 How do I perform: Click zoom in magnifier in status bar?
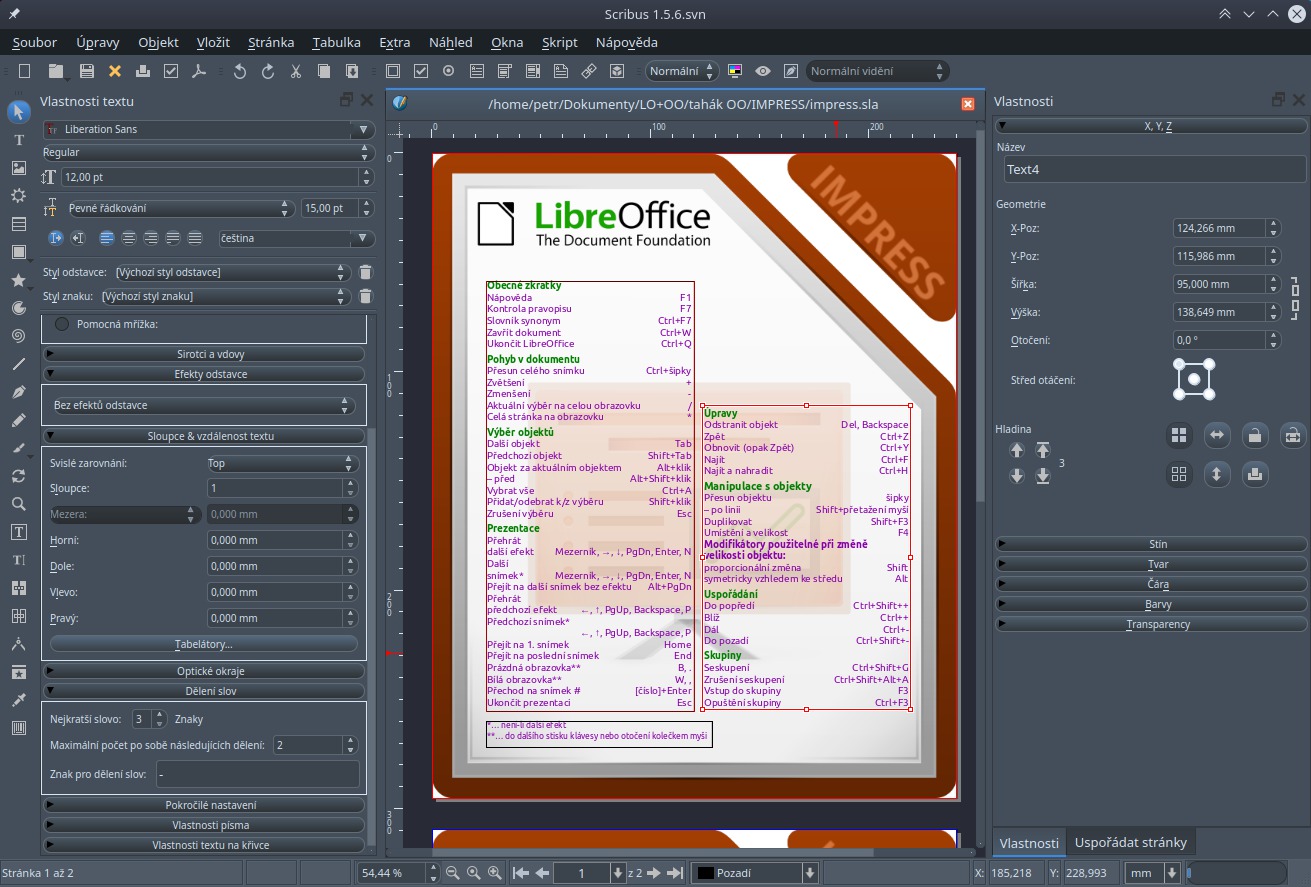click(x=495, y=873)
